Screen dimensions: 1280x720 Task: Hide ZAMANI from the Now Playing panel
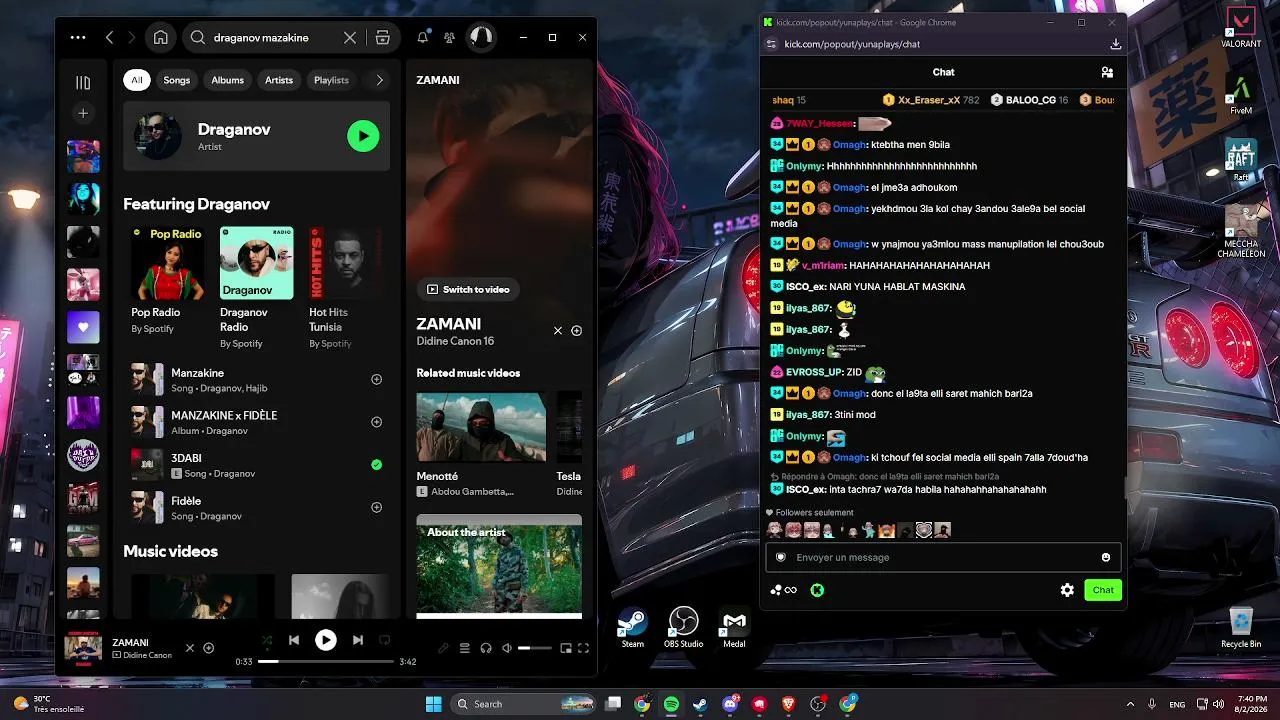click(558, 330)
